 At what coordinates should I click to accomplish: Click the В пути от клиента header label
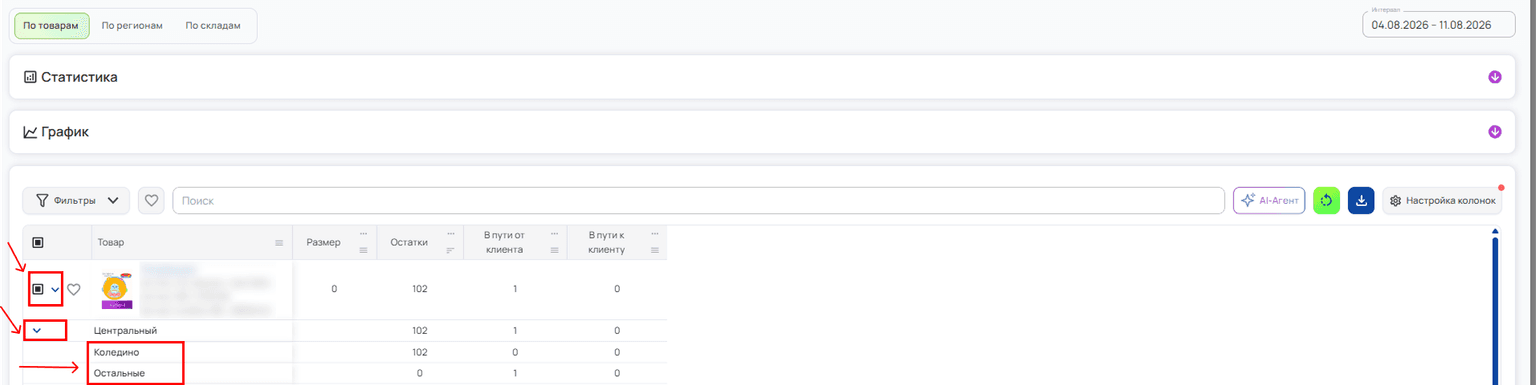pyautogui.click(x=504, y=242)
